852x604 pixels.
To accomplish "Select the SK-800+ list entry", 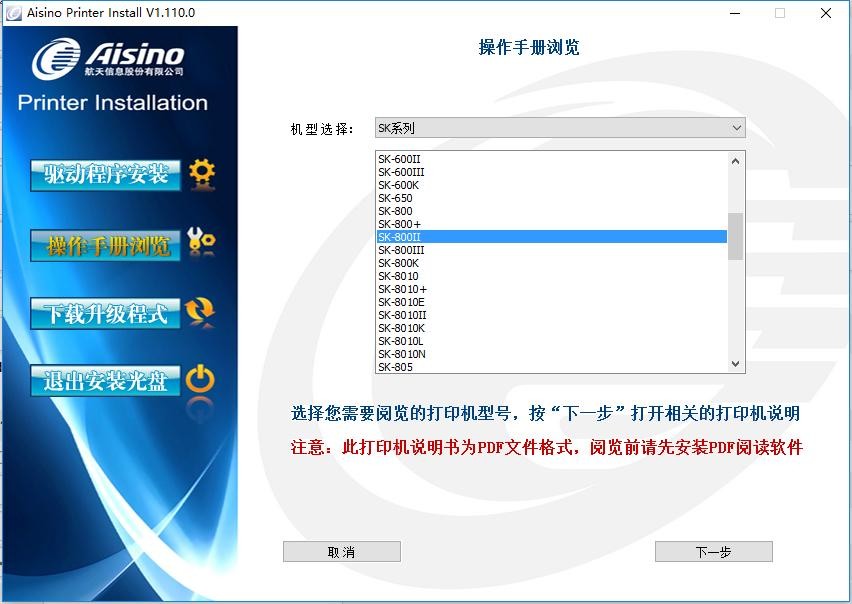I will [x=552, y=224].
